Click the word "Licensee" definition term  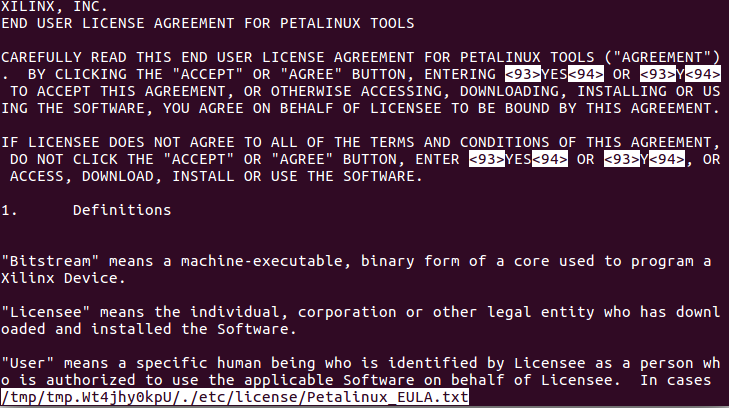[x=46, y=312]
